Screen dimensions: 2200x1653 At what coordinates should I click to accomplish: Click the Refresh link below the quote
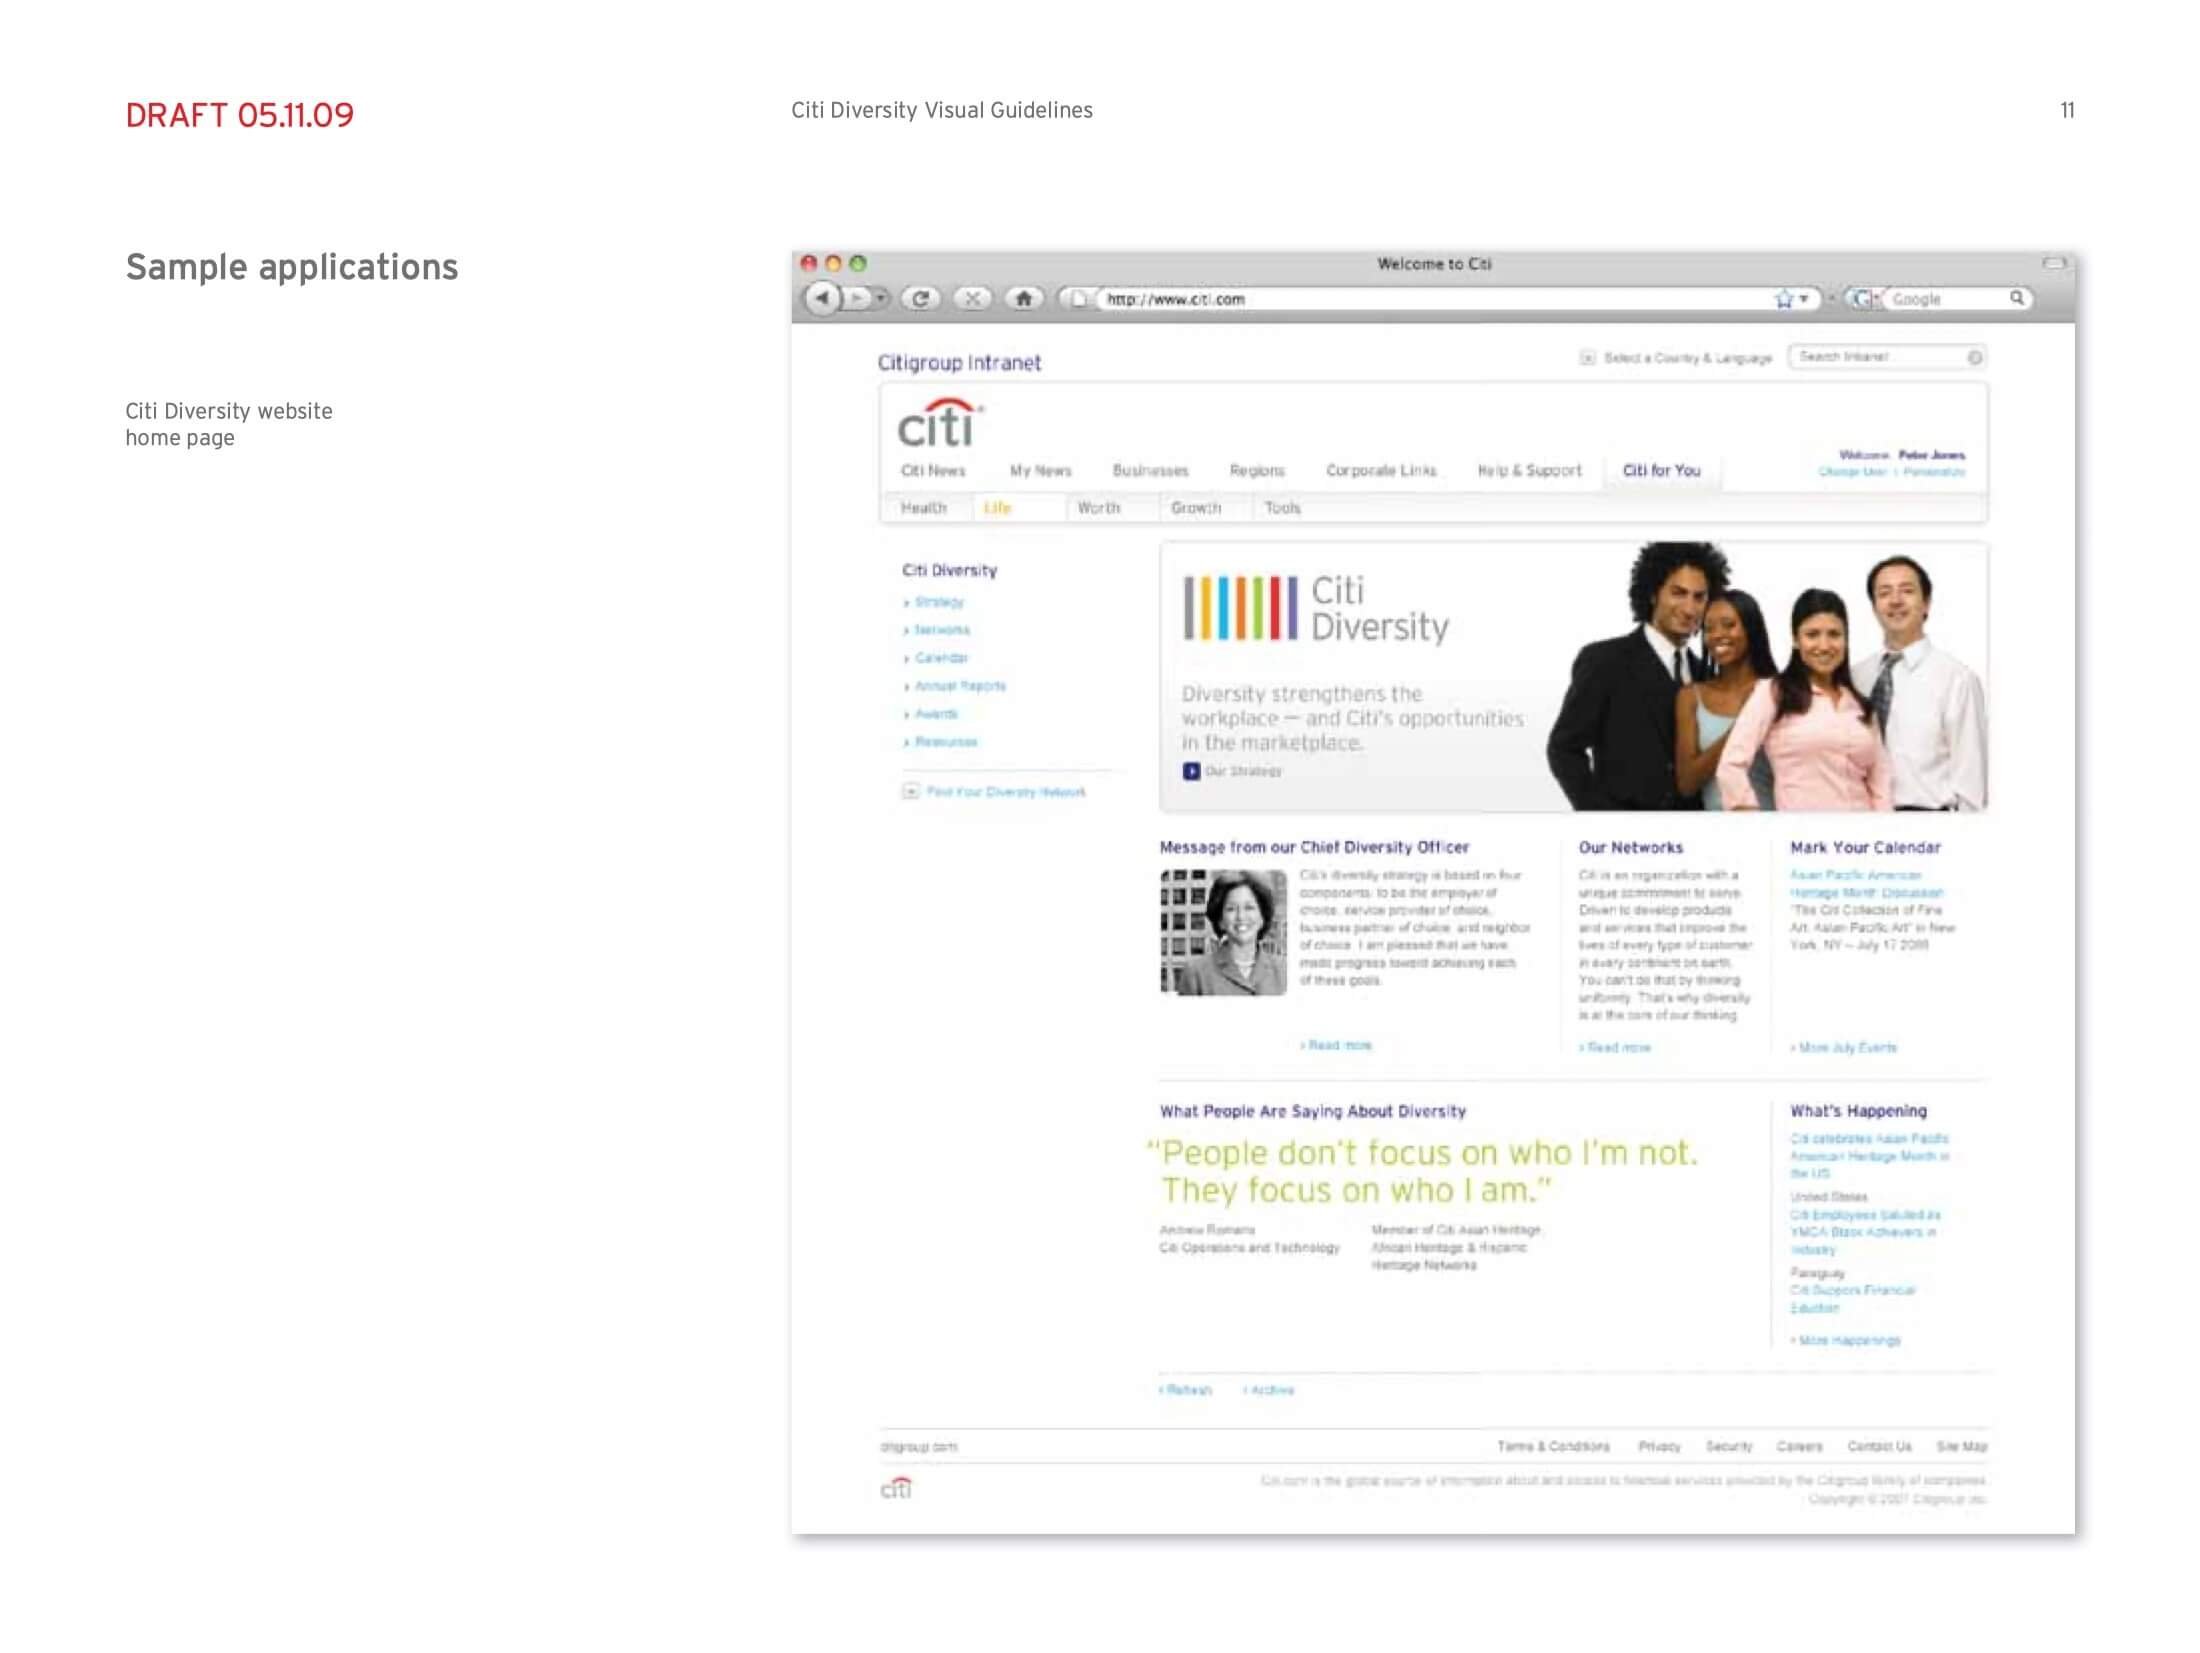1185,1390
